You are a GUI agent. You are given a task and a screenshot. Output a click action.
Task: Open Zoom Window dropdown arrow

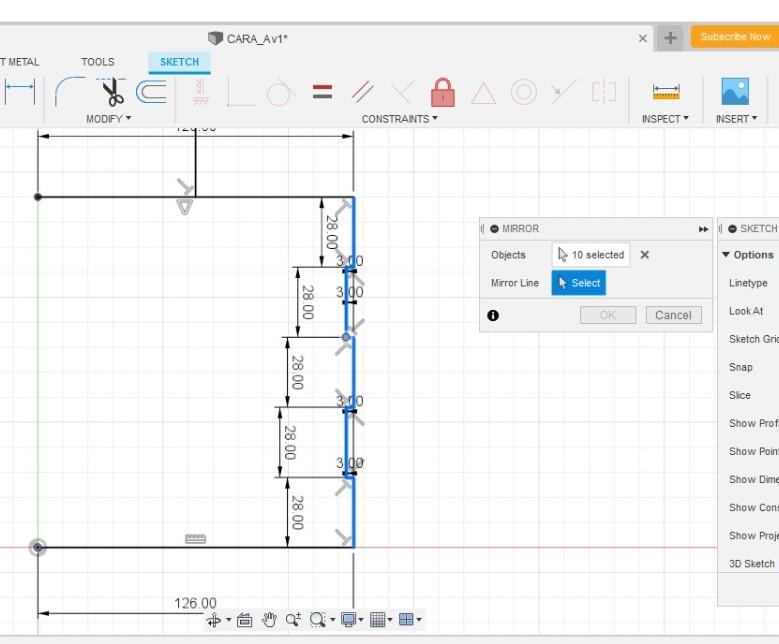tap(332, 620)
